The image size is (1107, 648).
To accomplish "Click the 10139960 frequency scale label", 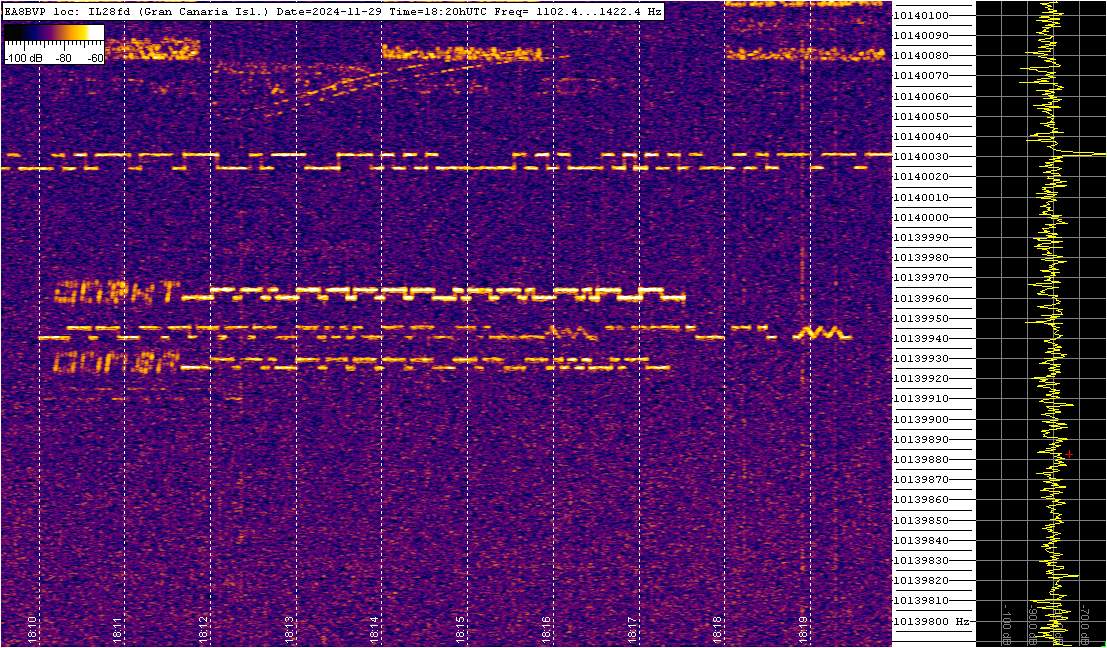I will 921,298.
